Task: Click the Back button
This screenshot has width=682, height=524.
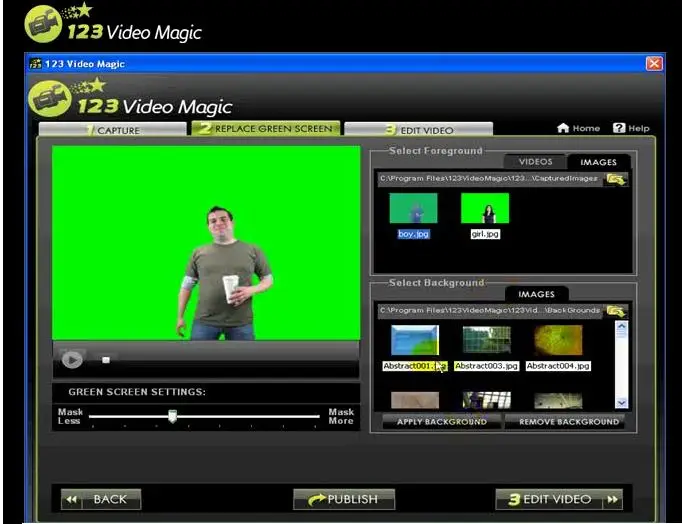Action: (101, 499)
